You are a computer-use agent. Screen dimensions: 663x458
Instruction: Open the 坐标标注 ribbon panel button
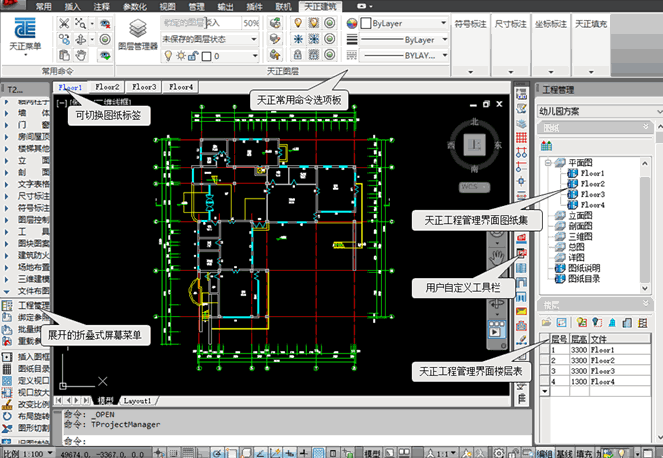(551, 24)
